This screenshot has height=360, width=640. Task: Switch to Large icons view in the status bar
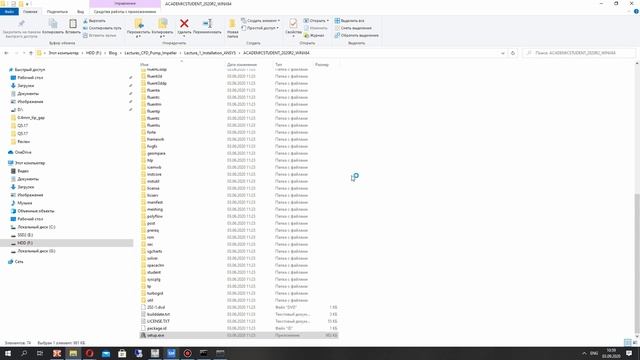[635, 342]
